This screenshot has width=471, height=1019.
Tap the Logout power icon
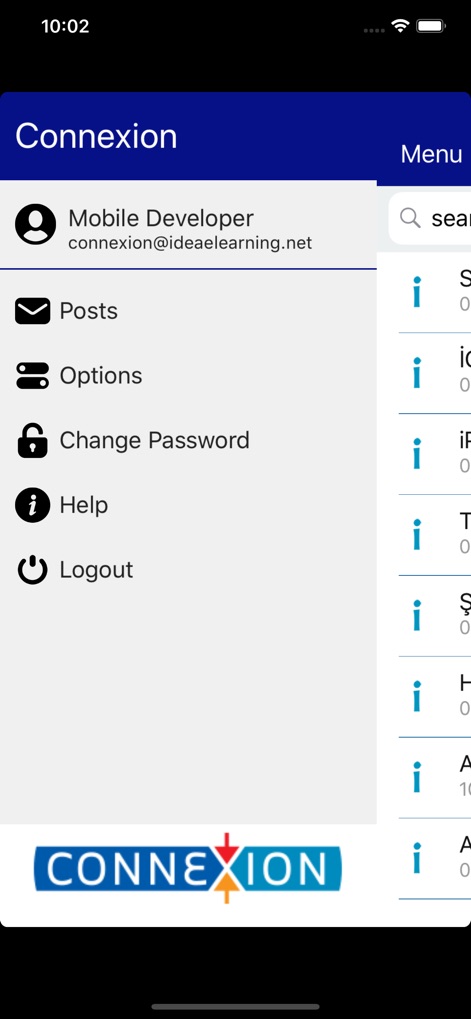pos(32,570)
